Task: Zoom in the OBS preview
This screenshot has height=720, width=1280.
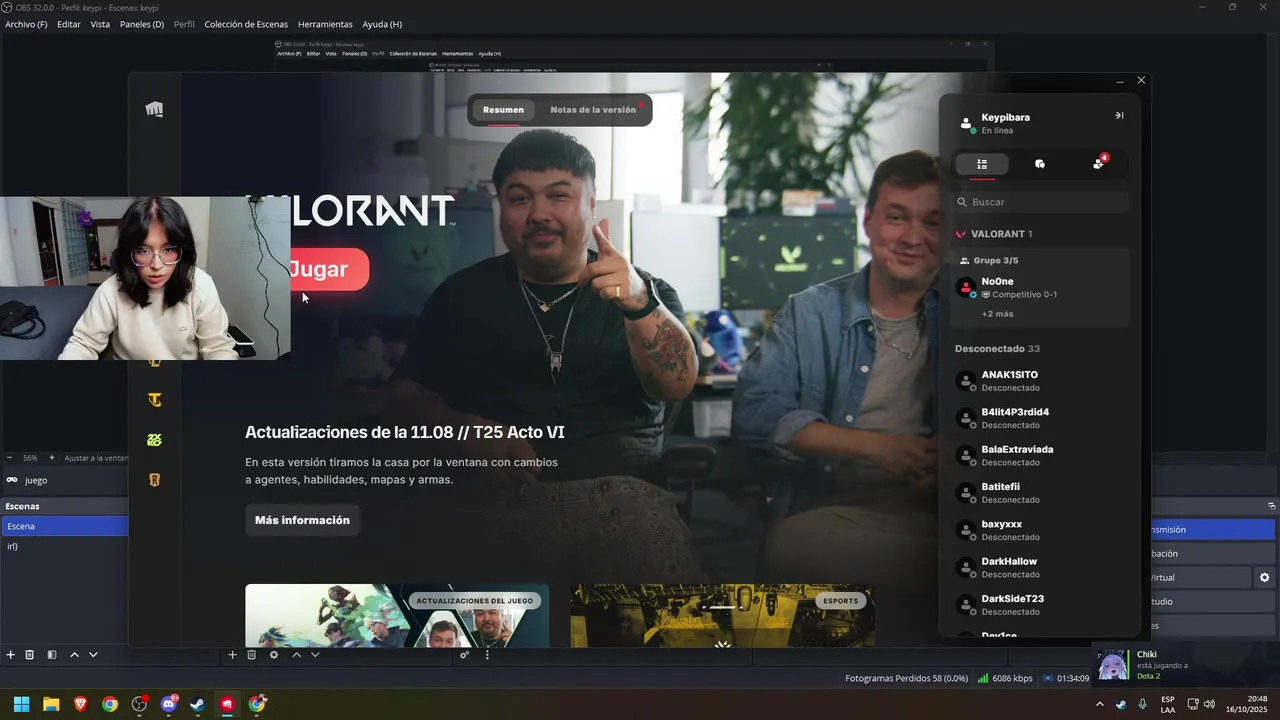Action: coord(52,458)
